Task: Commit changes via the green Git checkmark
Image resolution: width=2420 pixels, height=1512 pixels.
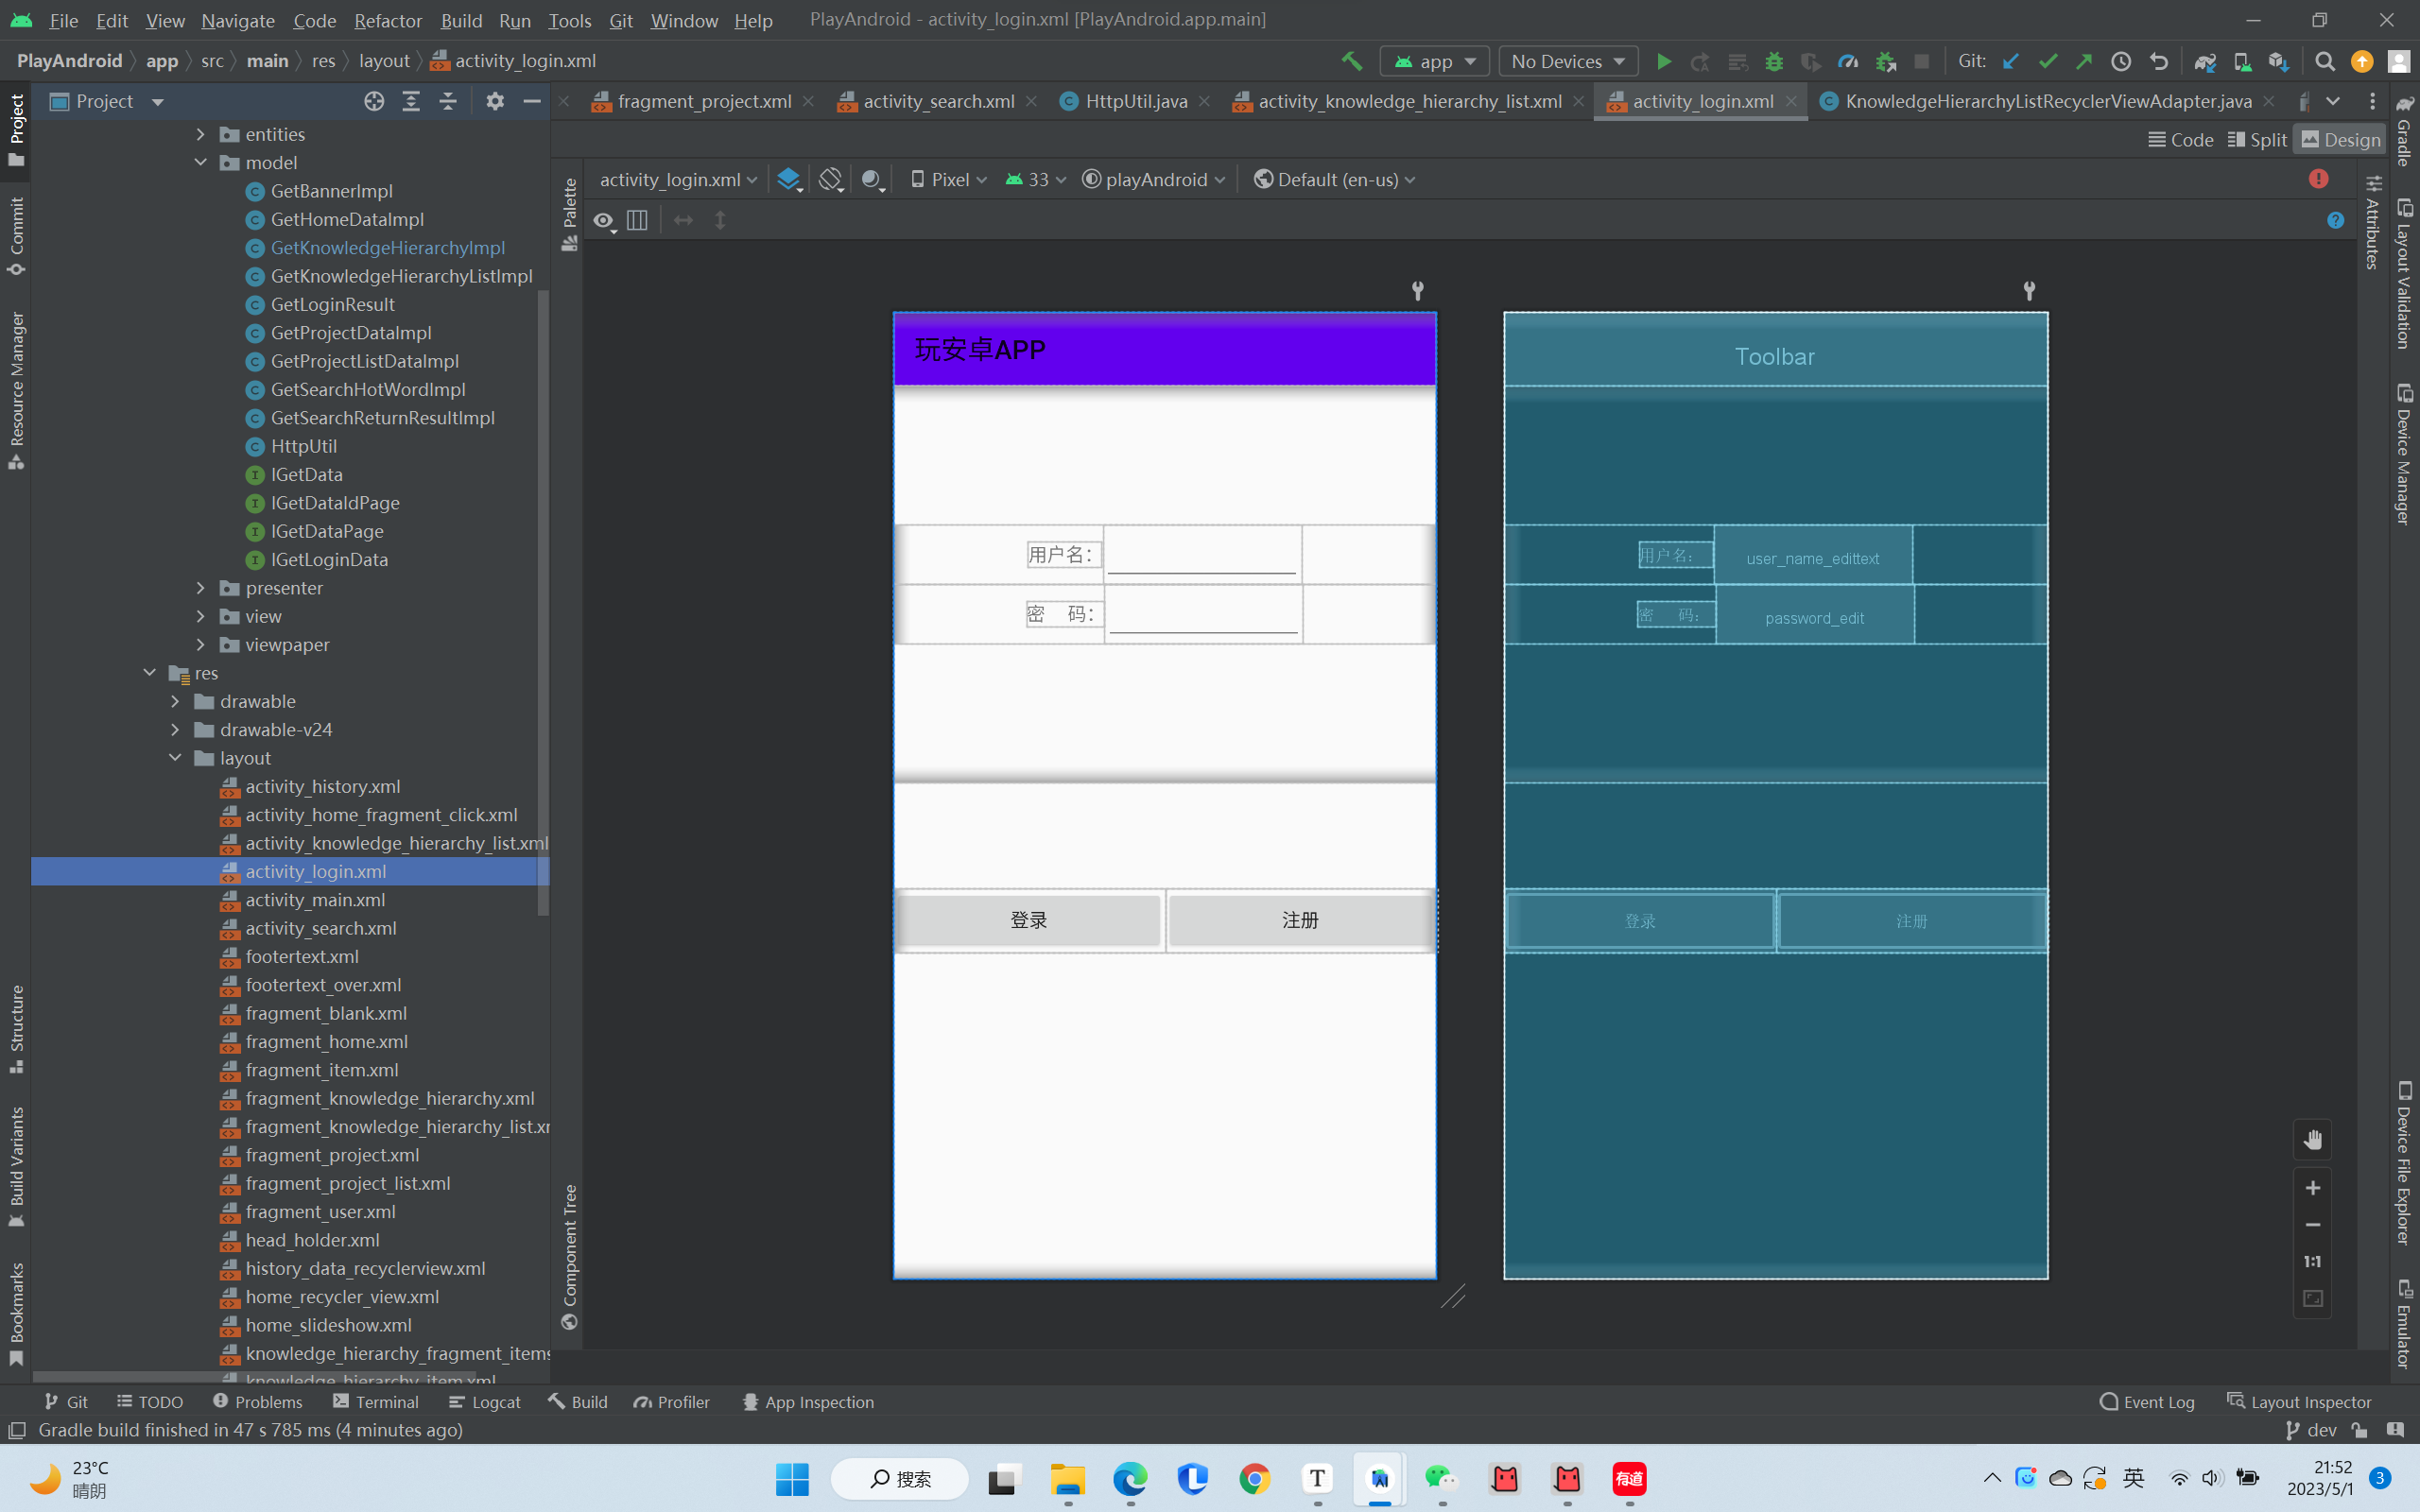Action: [x=2047, y=61]
